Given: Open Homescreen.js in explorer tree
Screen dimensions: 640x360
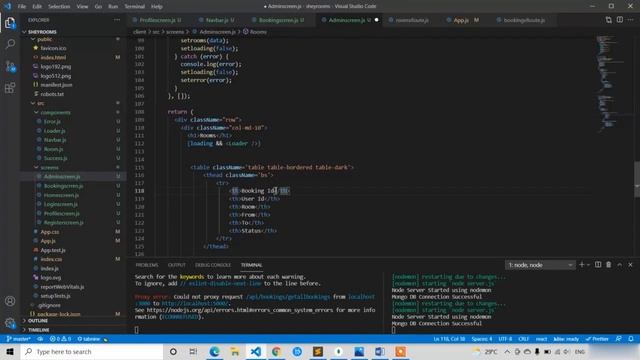Looking at the screenshot, I should [x=61, y=195].
